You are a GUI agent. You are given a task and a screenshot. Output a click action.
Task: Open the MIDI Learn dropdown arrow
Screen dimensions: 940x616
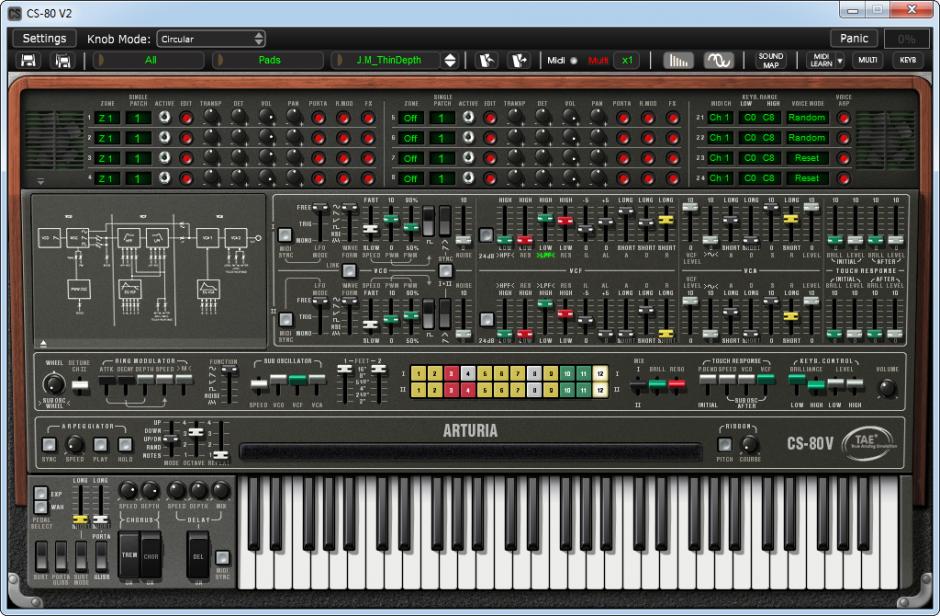pos(840,61)
